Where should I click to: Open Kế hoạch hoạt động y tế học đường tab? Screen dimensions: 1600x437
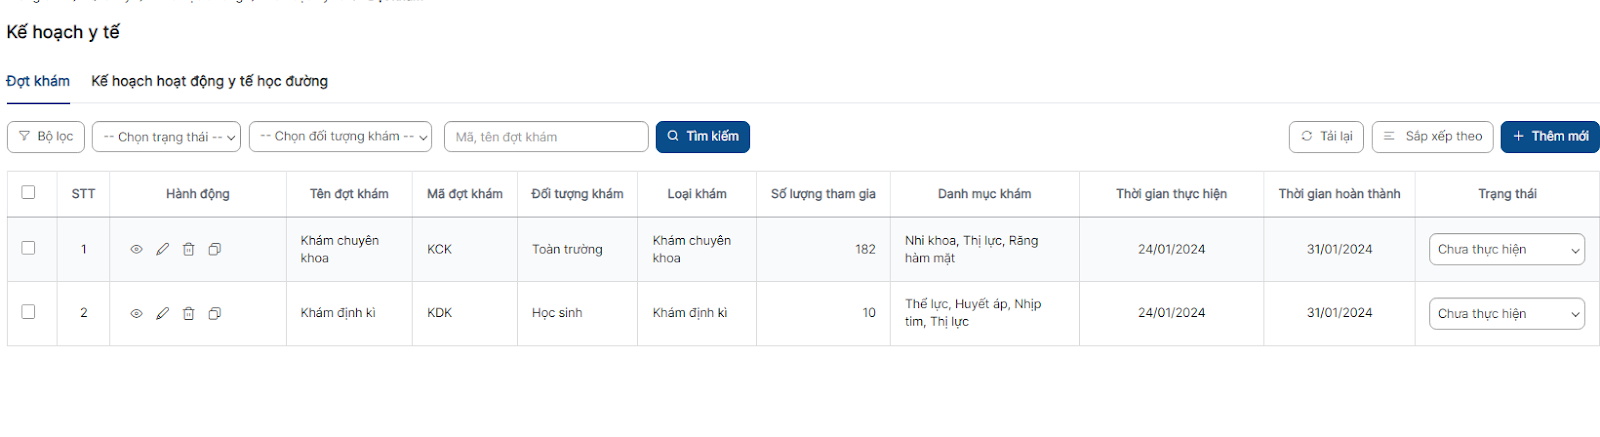pyautogui.click(x=209, y=81)
